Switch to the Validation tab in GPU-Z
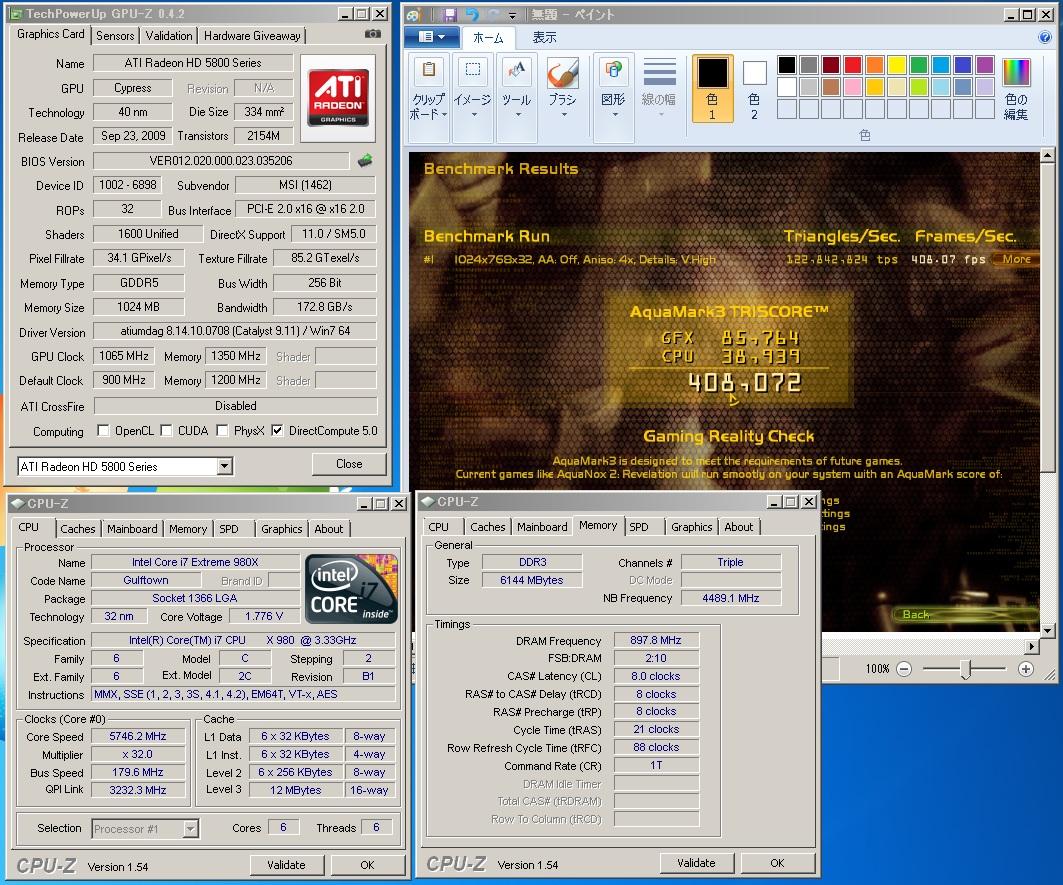Image resolution: width=1063 pixels, height=885 pixels. pos(169,35)
